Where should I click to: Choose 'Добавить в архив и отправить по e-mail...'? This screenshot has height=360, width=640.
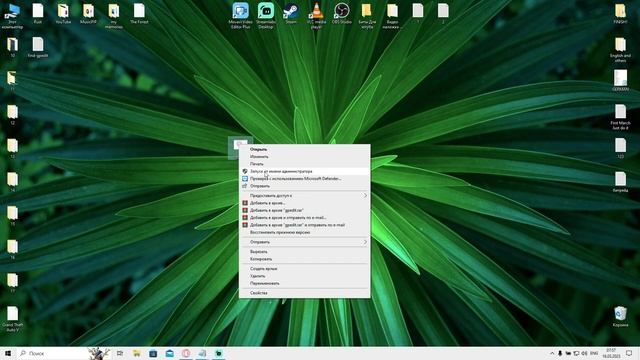(x=304, y=218)
